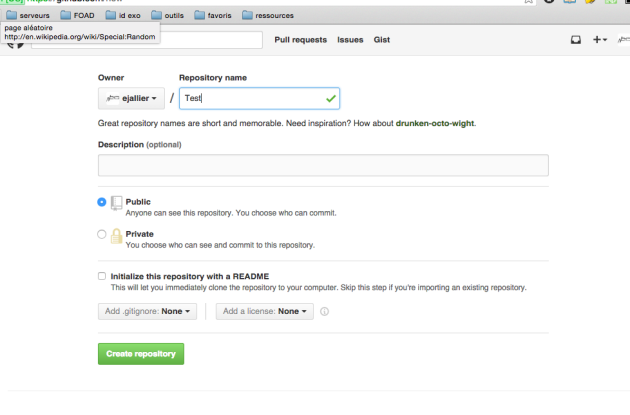Go to Pull requests

301,40
